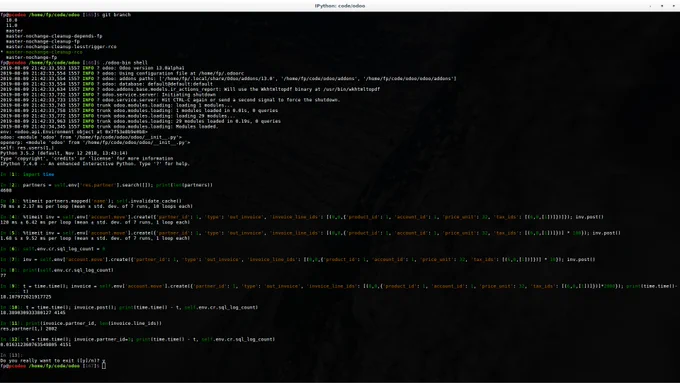
Task: Click the 'Odoo version 13.0alpha1' log line
Action: 92,68
